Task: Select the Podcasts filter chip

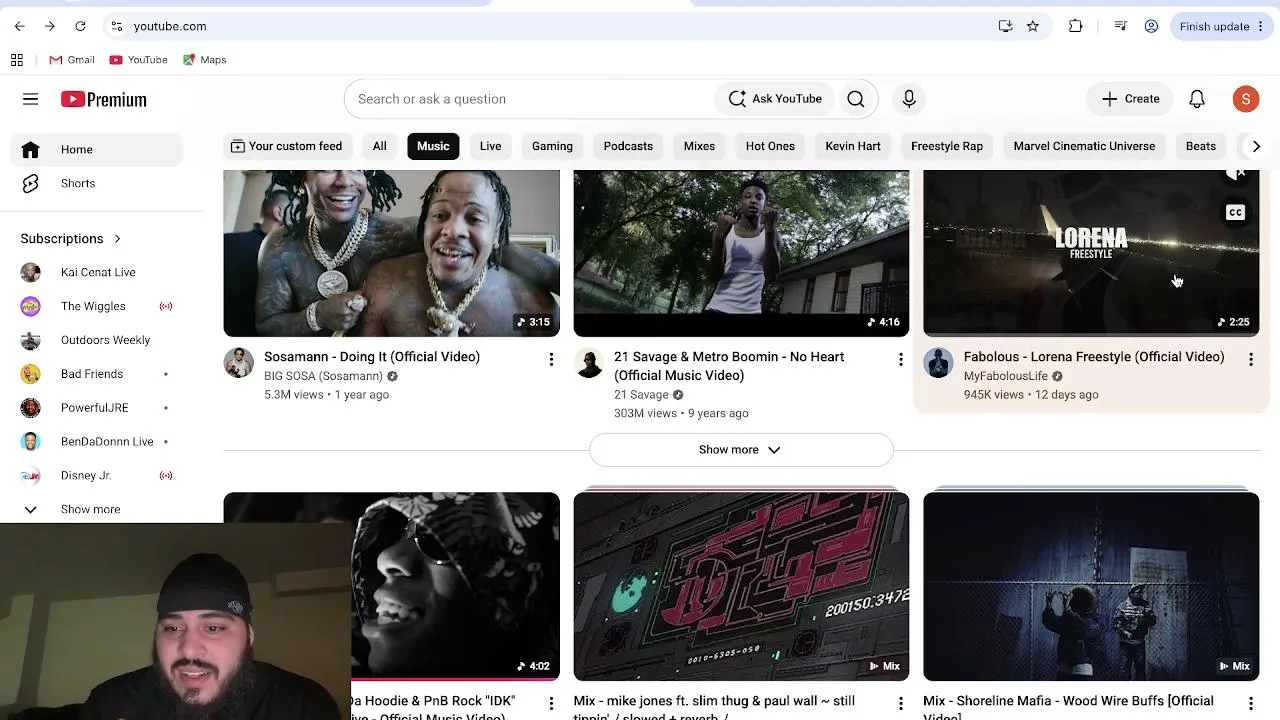Action: pyautogui.click(x=628, y=146)
